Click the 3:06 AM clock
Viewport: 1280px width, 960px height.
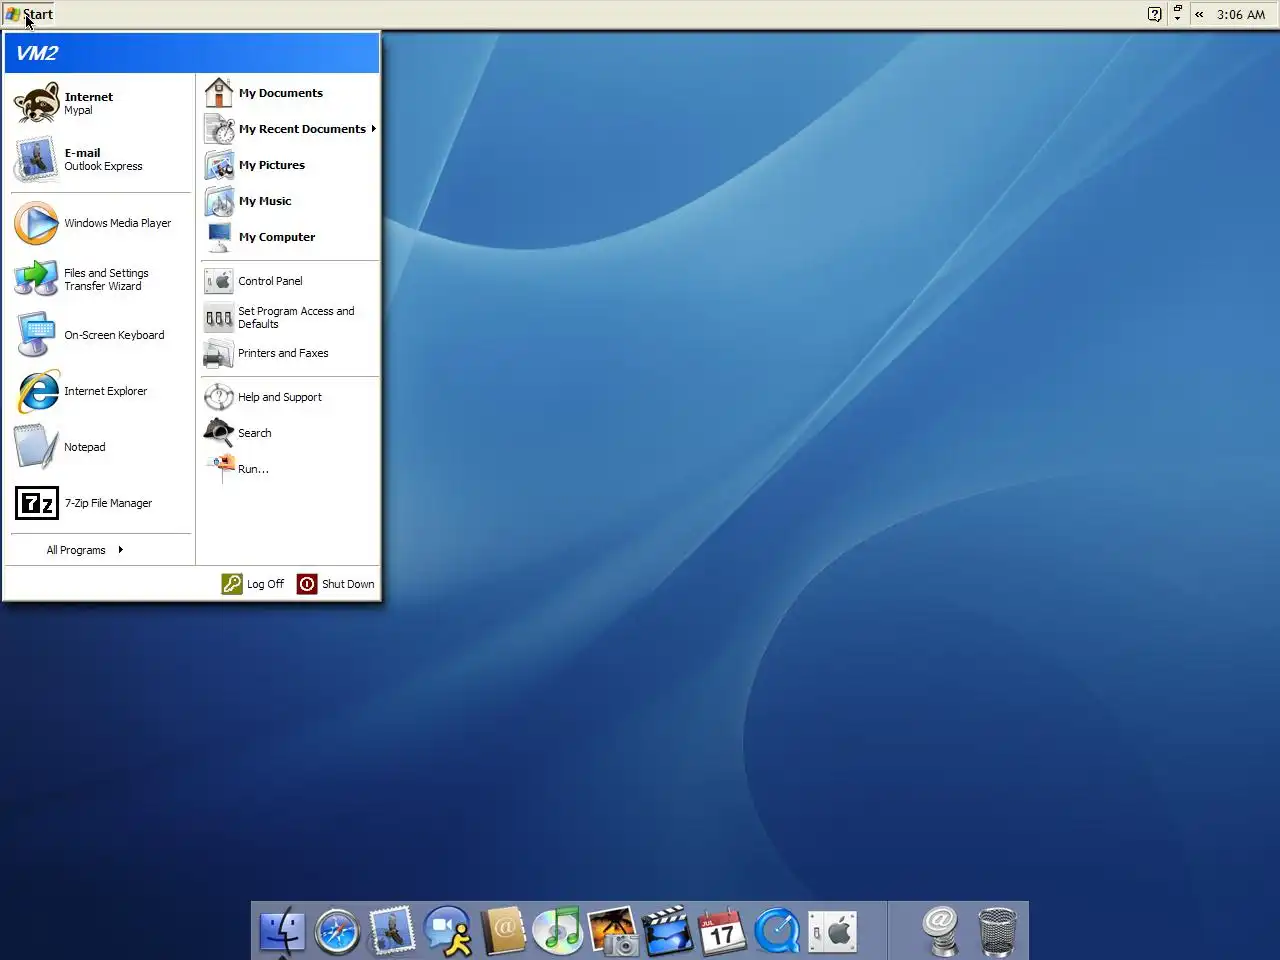click(x=1241, y=14)
